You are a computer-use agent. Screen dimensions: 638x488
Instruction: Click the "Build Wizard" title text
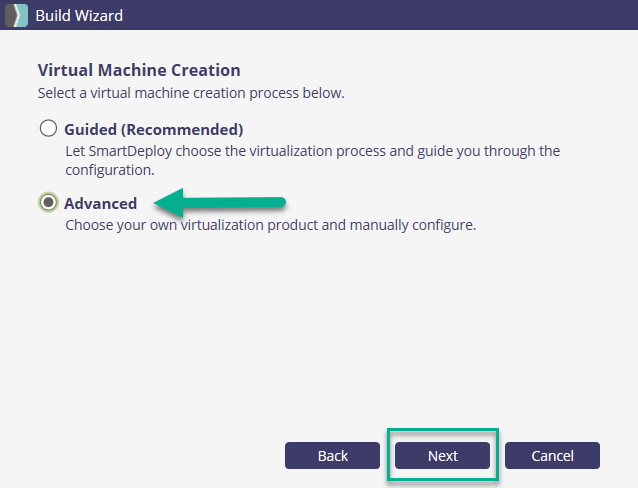[x=79, y=15]
